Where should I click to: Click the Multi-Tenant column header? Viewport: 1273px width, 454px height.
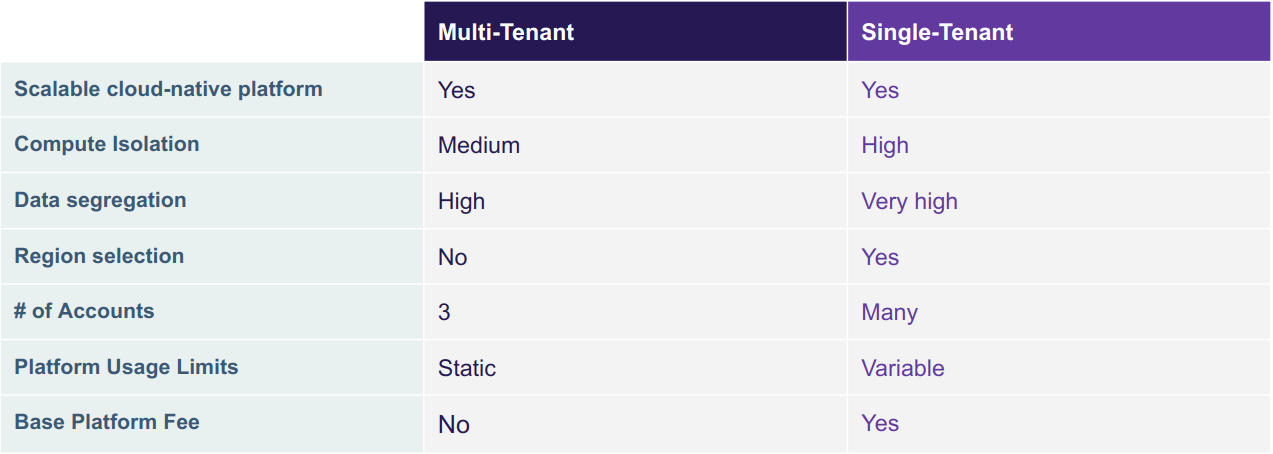[506, 32]
